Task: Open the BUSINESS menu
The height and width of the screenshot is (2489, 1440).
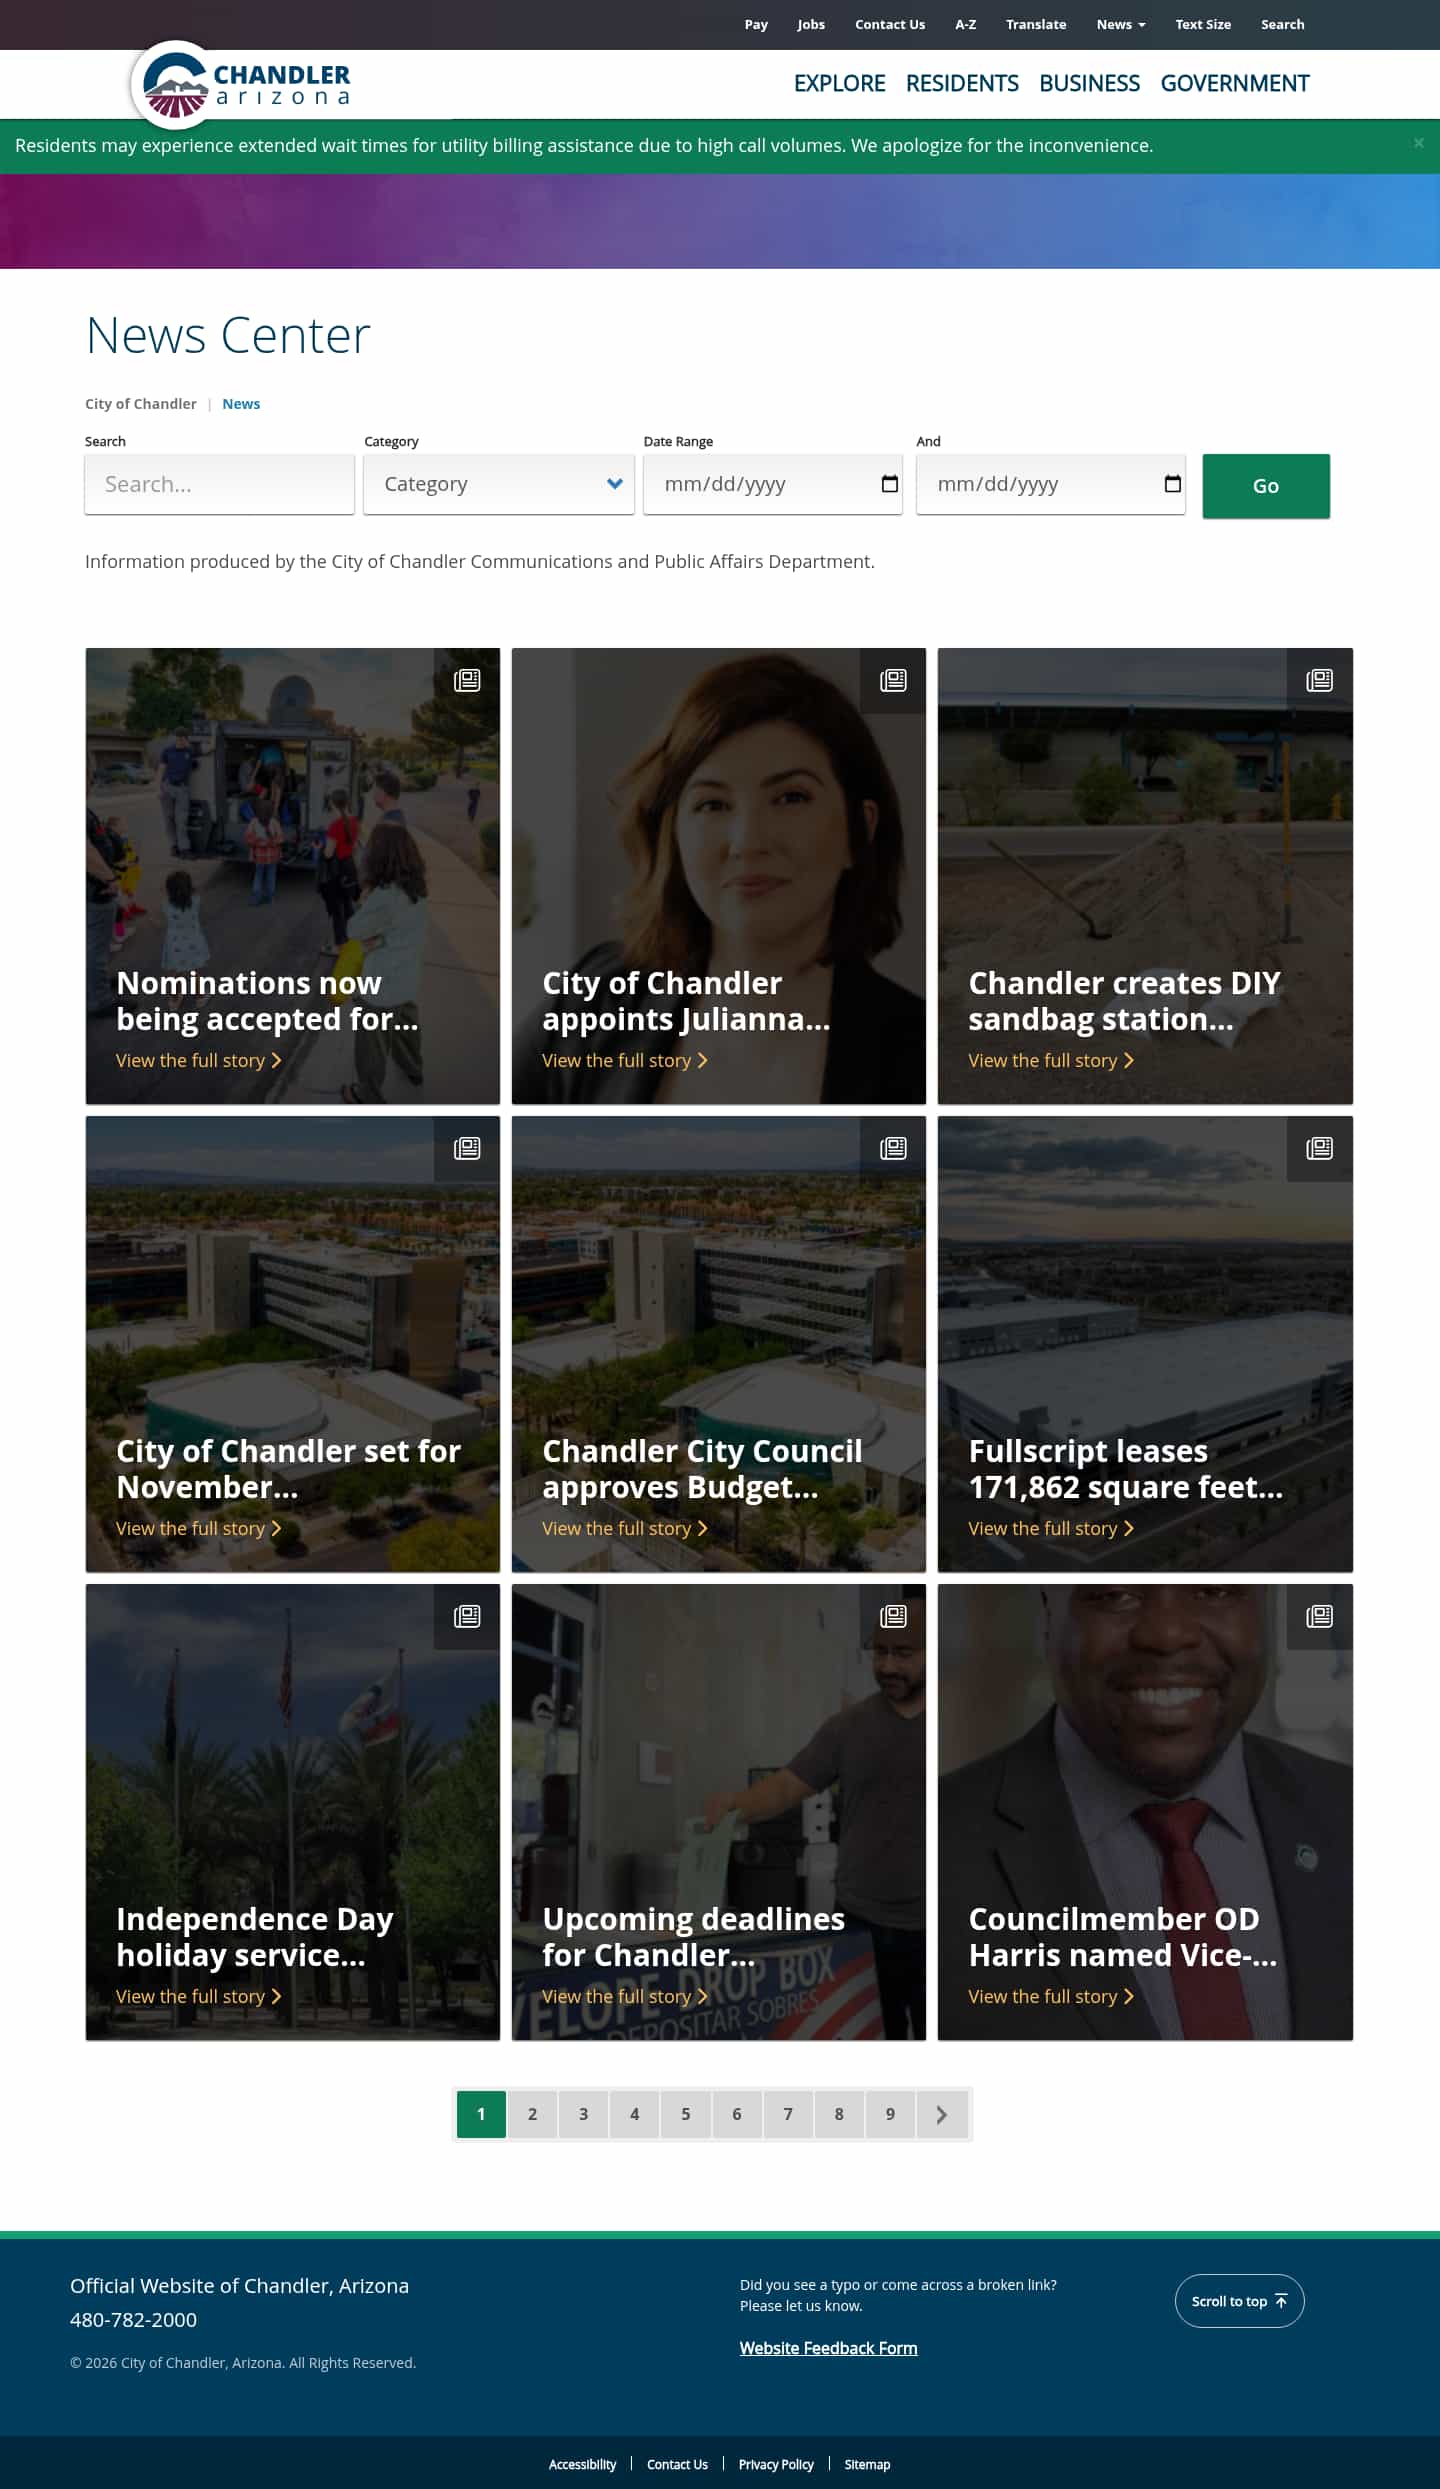Action: tap(1089, 83)
